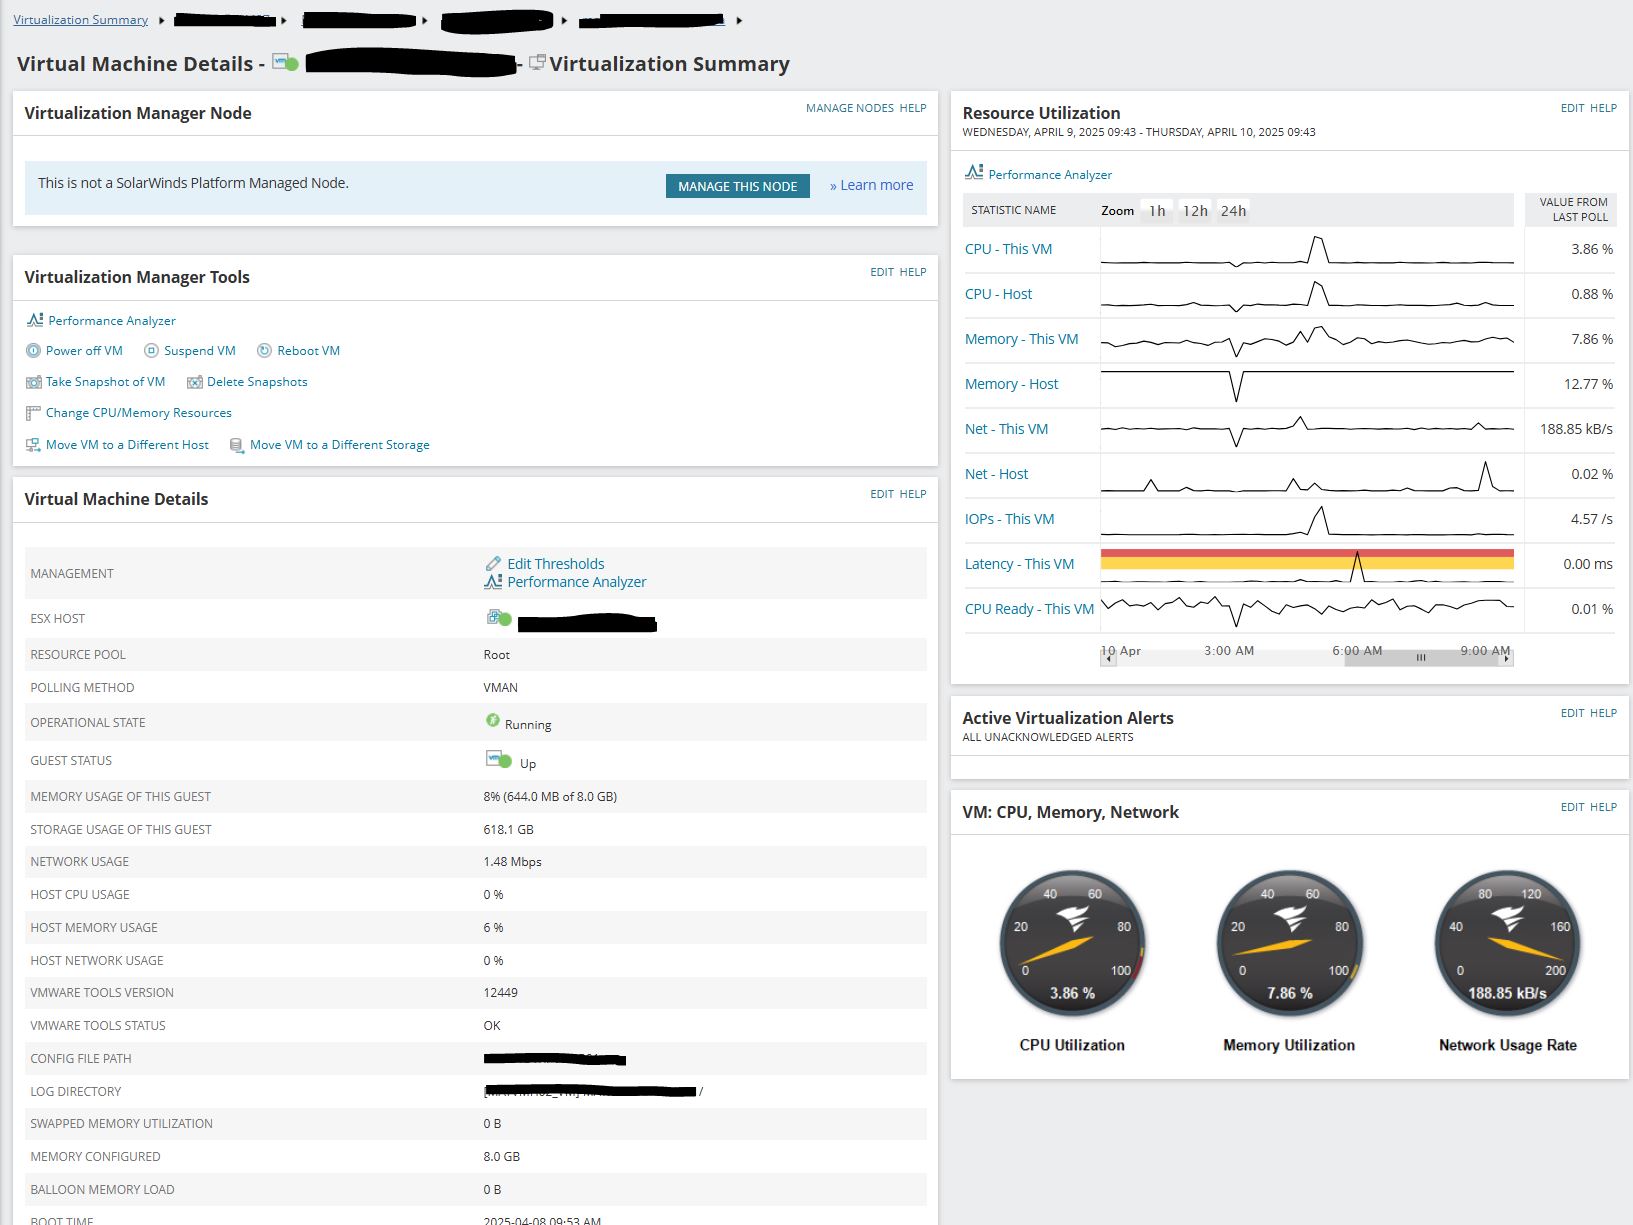Click the Edit Thresholds pencil icon

coord(493,564)
